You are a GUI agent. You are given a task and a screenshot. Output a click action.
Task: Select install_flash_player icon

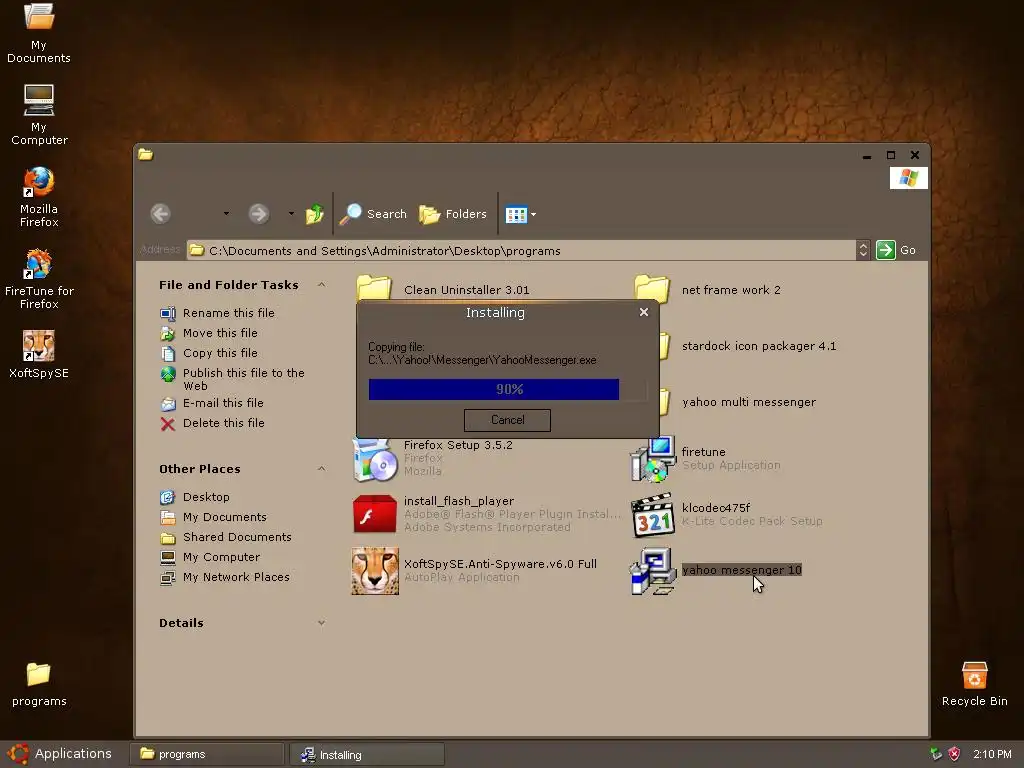click(375, 514)
